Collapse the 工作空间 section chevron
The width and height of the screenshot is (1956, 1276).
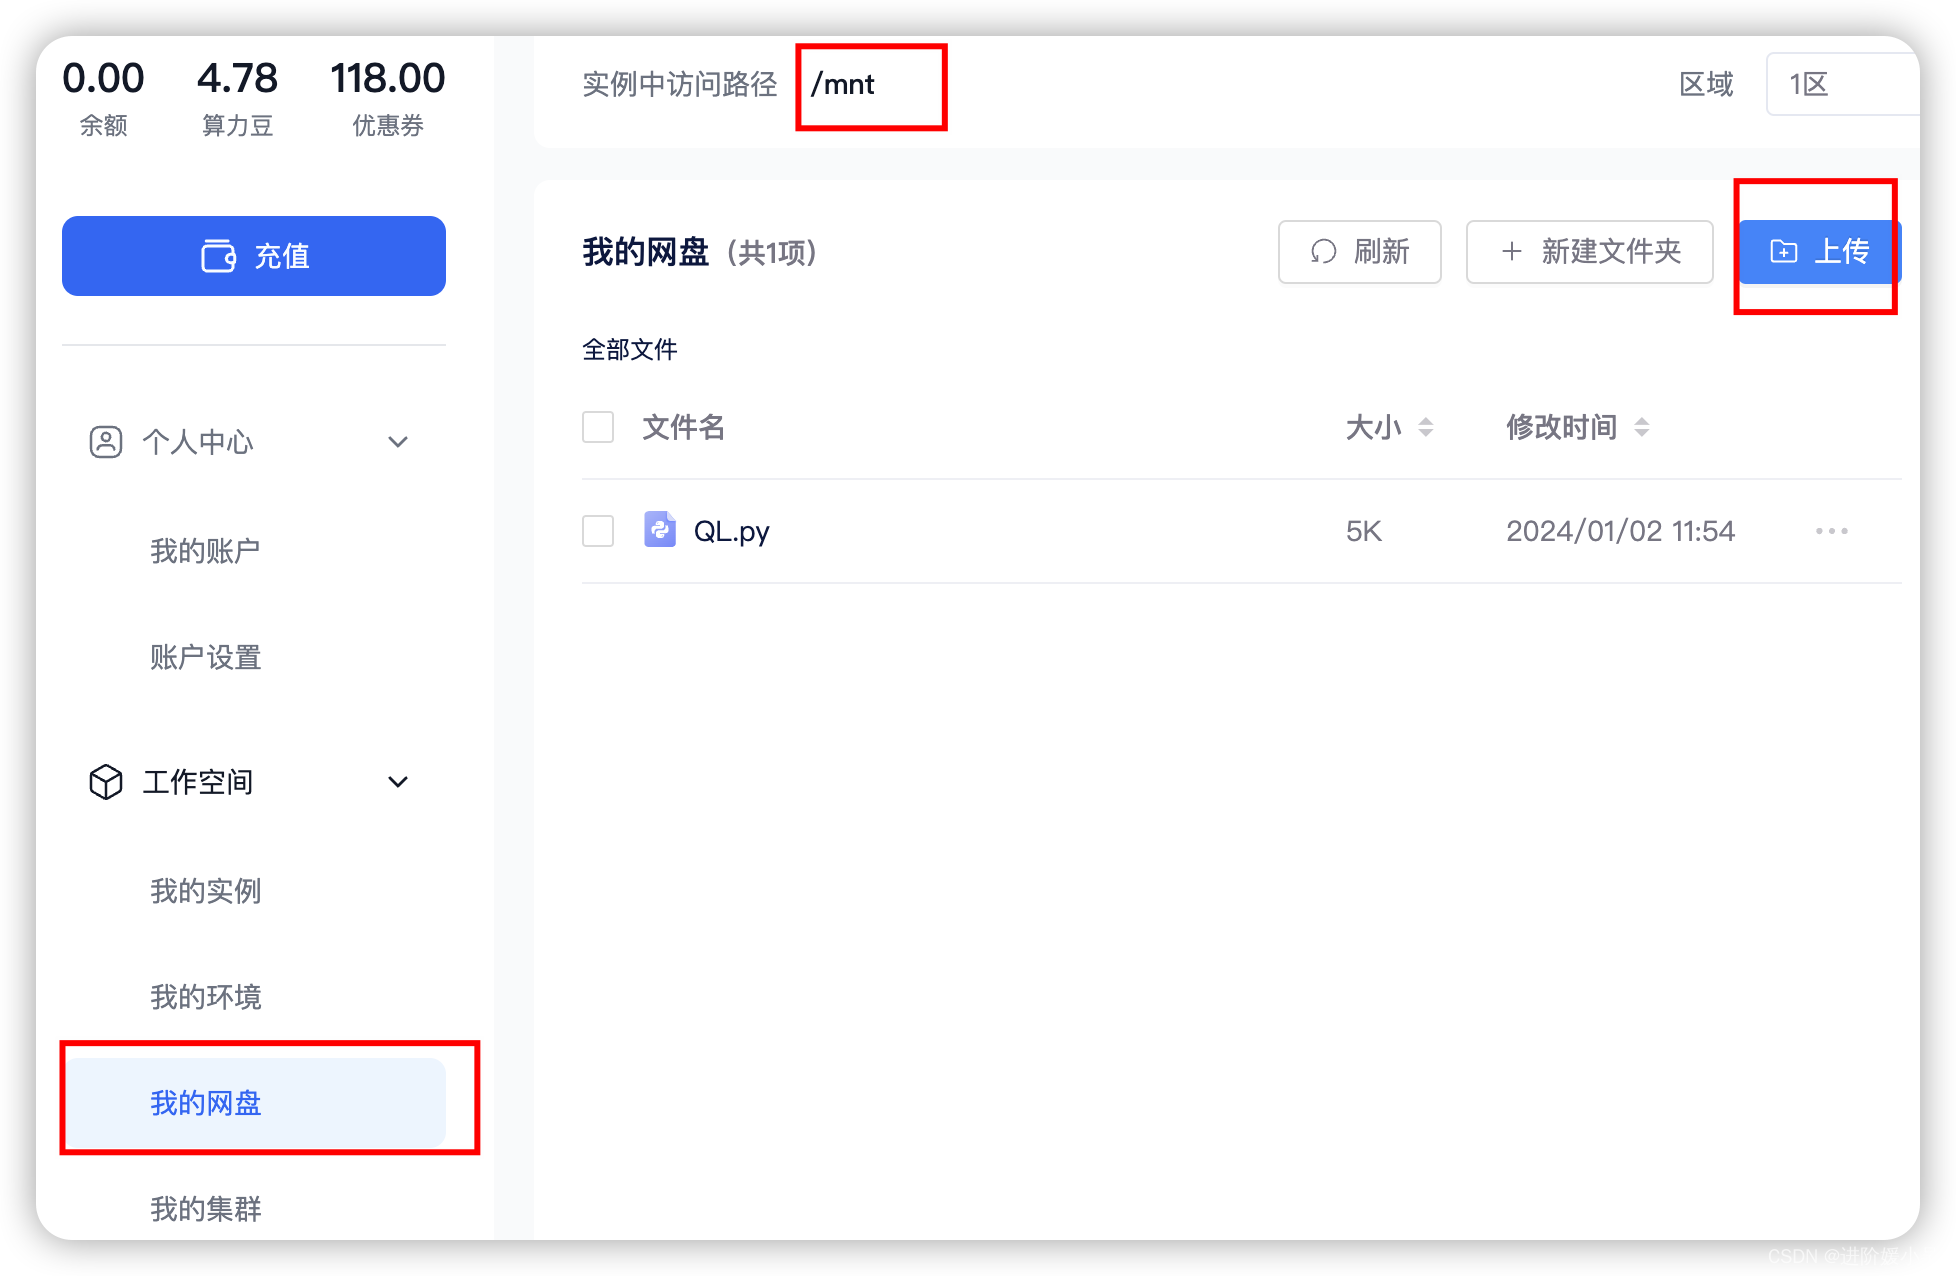(x=398, y=782)
